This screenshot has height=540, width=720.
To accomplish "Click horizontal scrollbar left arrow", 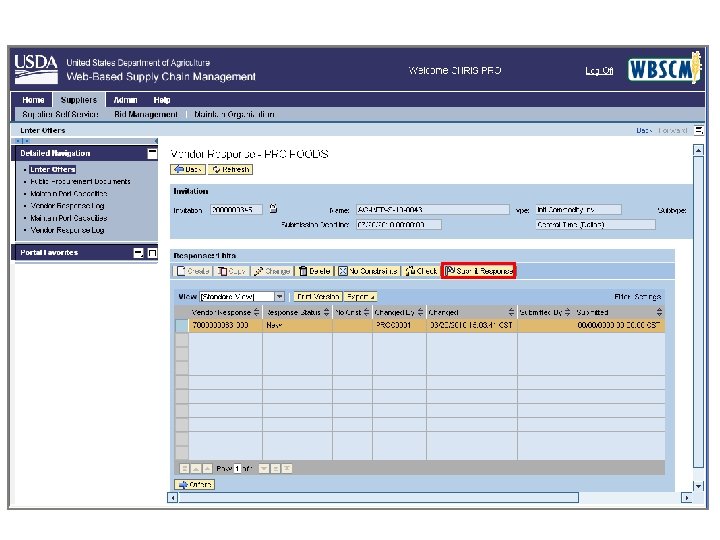I will (173, 497).
